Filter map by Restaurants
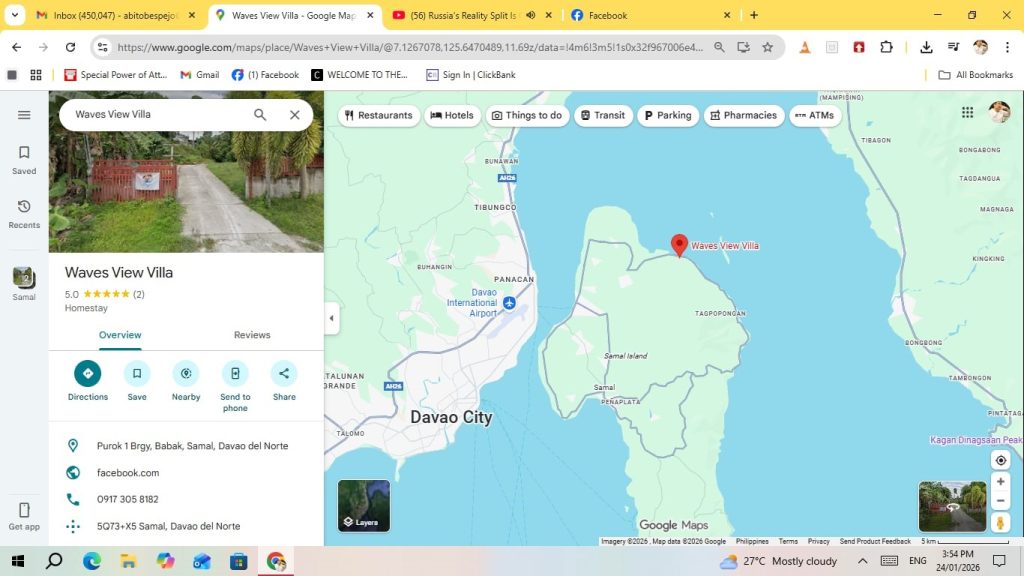 (x=378, y=115)
